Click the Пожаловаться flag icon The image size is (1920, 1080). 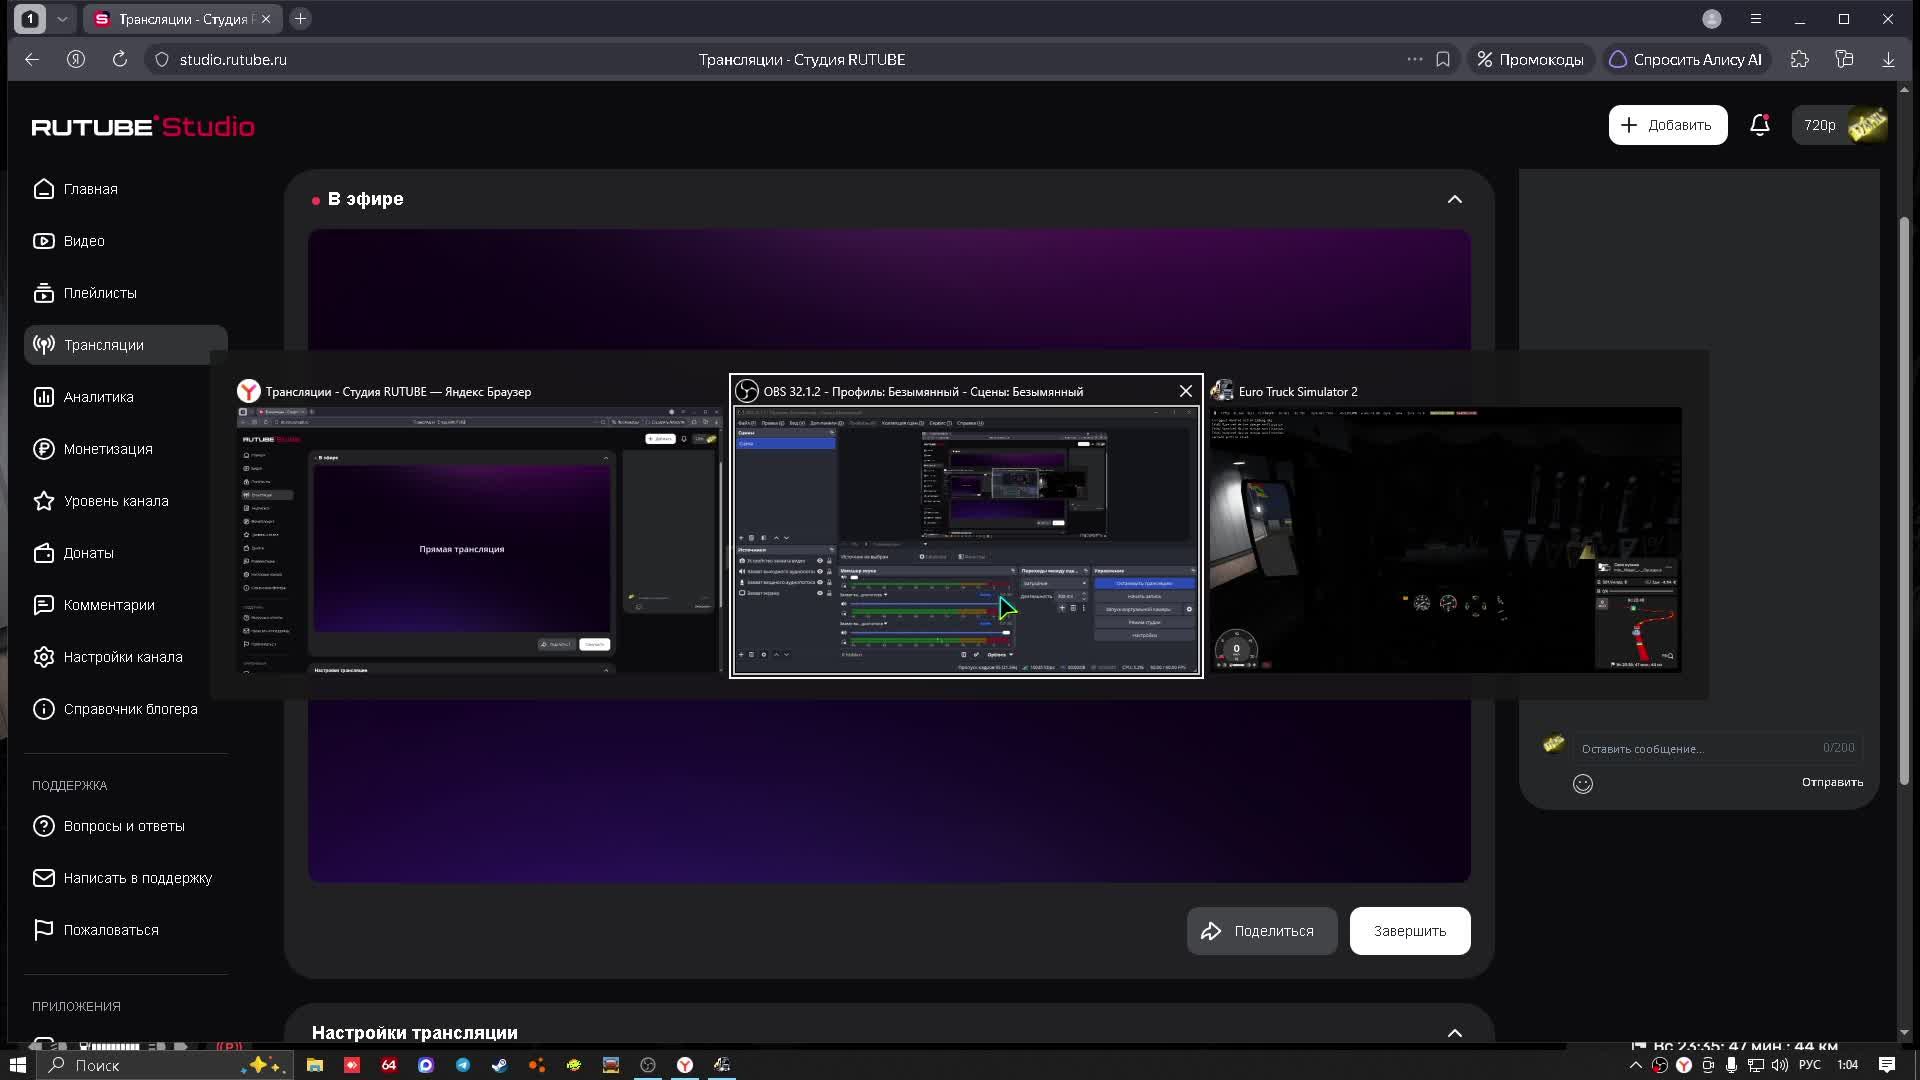pyautogui.click(x=43, y=930)
